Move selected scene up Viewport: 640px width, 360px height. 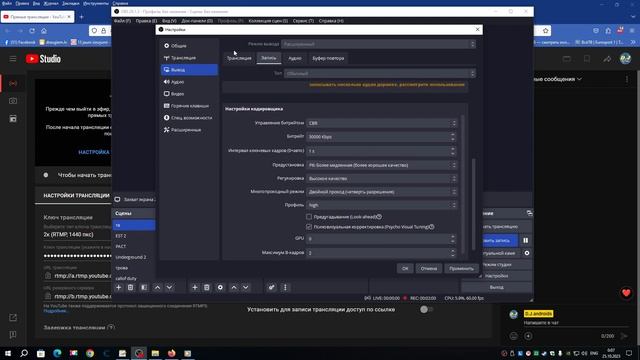[157, 287]
